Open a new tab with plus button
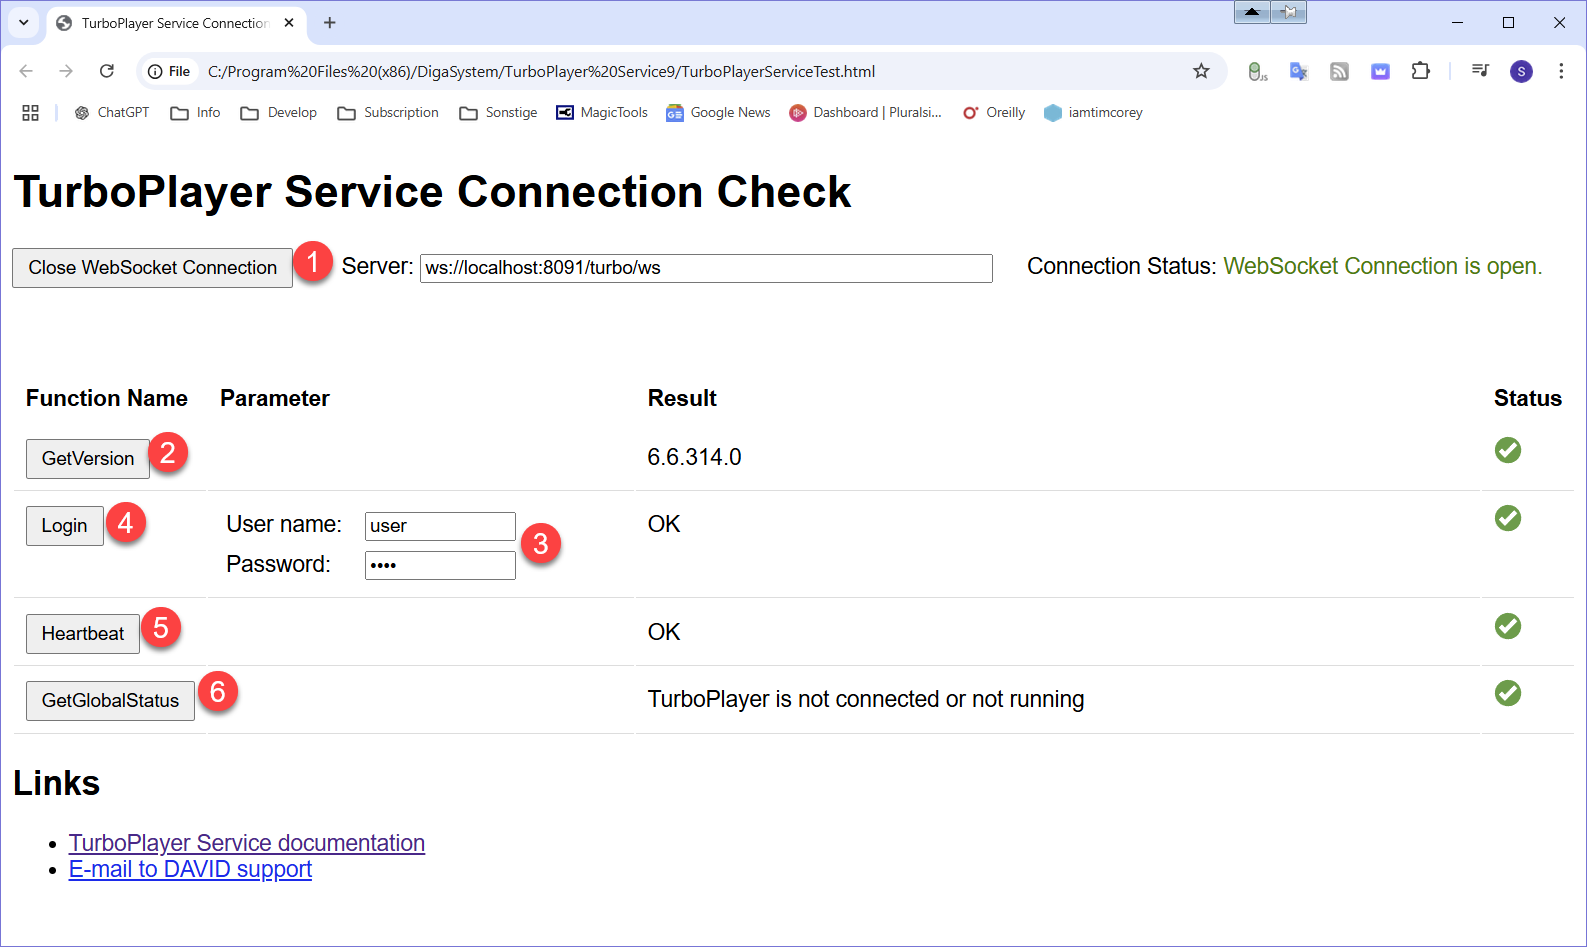 (330, 22)
